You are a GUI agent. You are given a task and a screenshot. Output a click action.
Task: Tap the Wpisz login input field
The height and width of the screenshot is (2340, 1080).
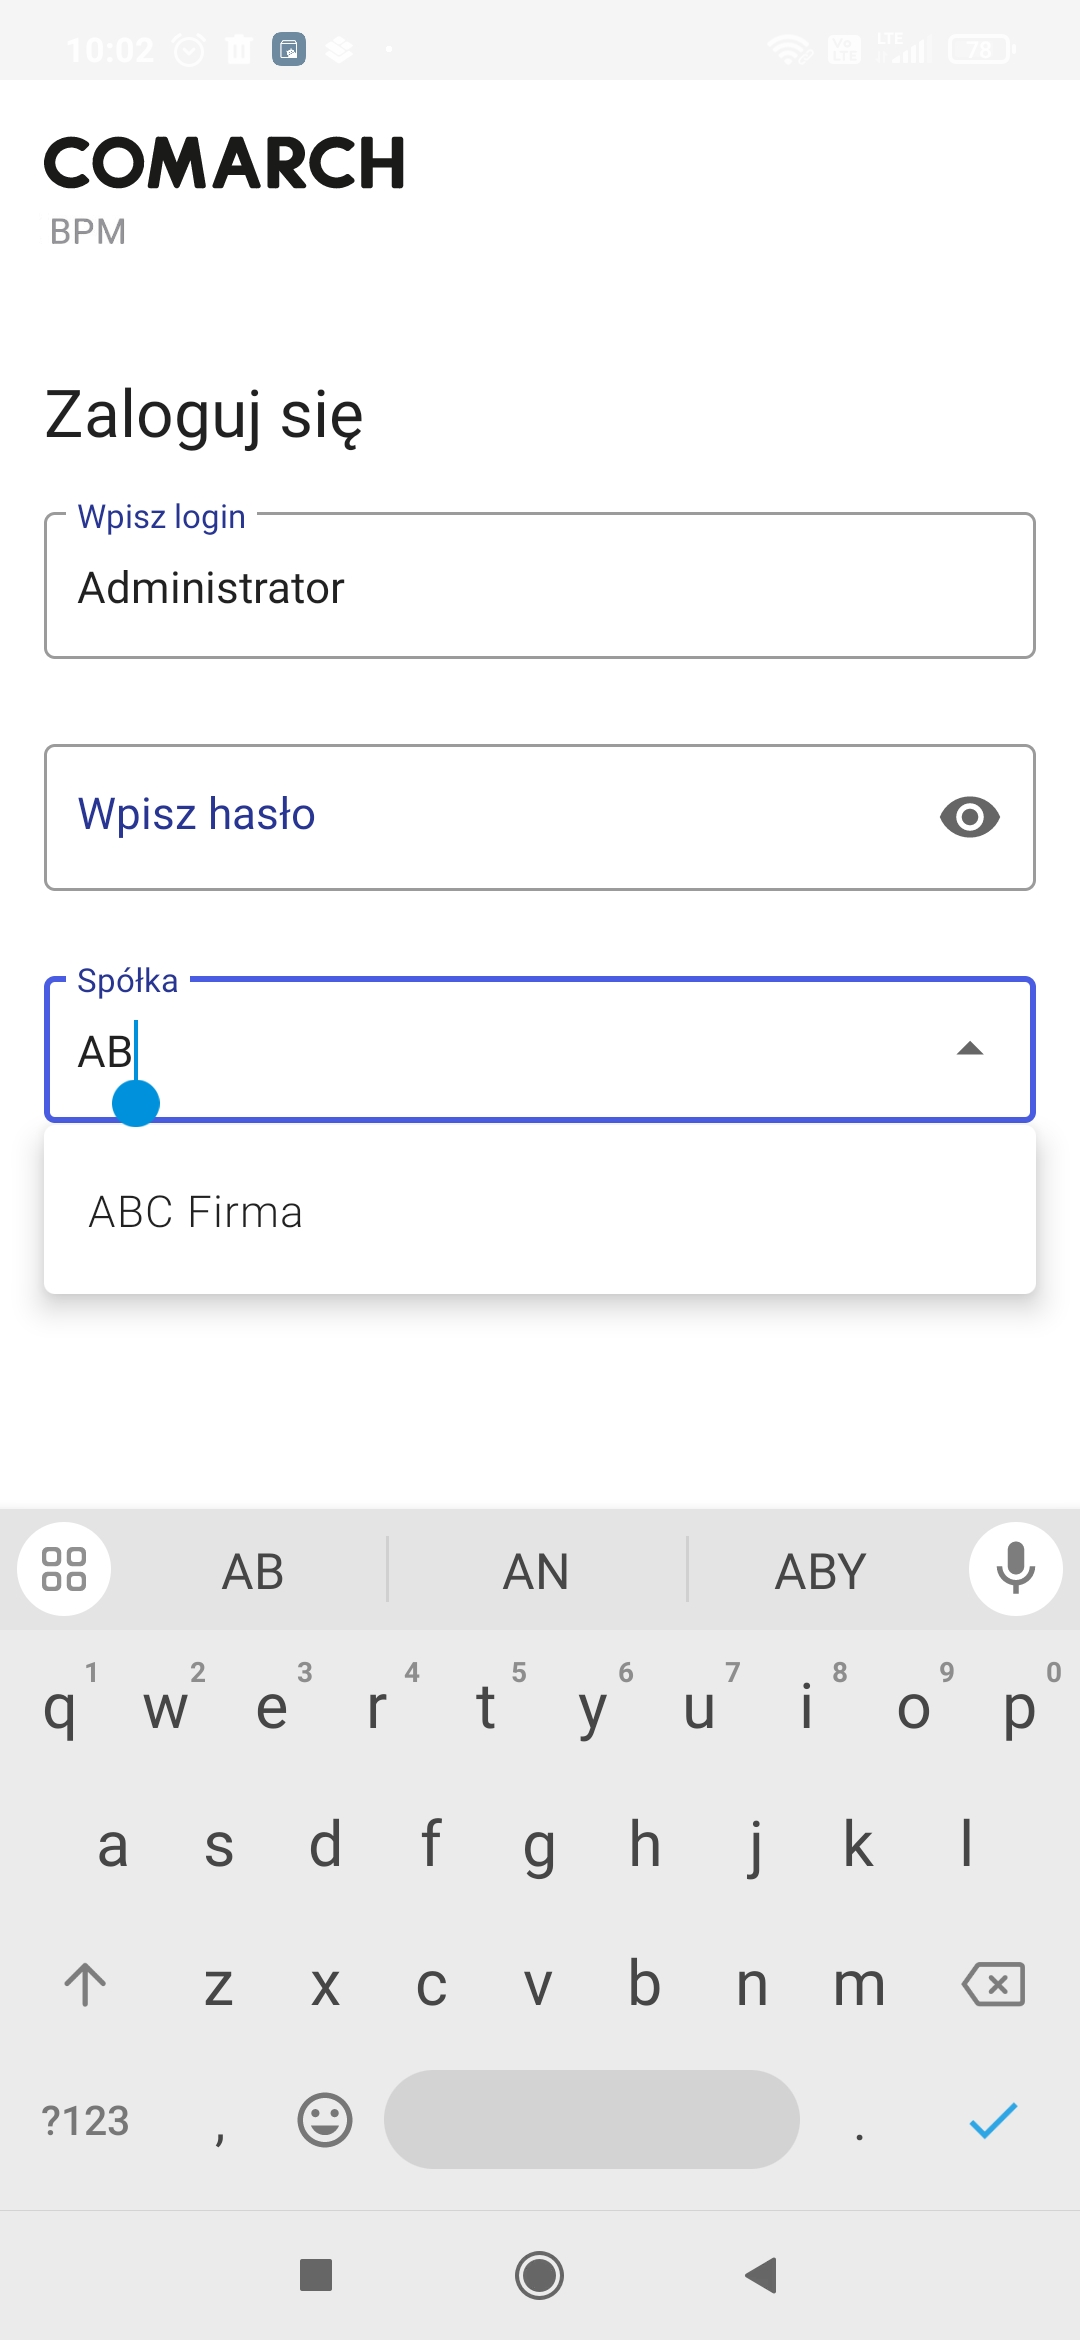click(x=540, y=587)
